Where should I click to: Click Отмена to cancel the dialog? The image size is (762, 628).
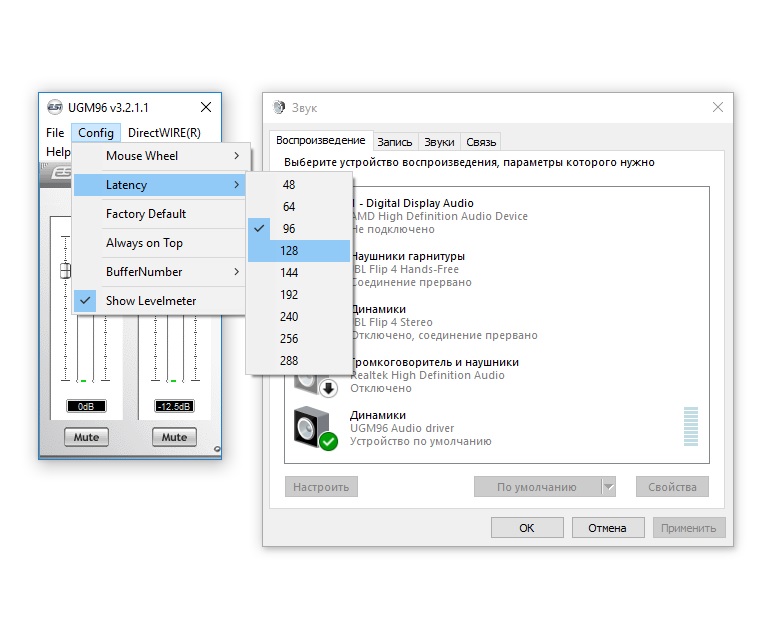(x=608, y=528)
